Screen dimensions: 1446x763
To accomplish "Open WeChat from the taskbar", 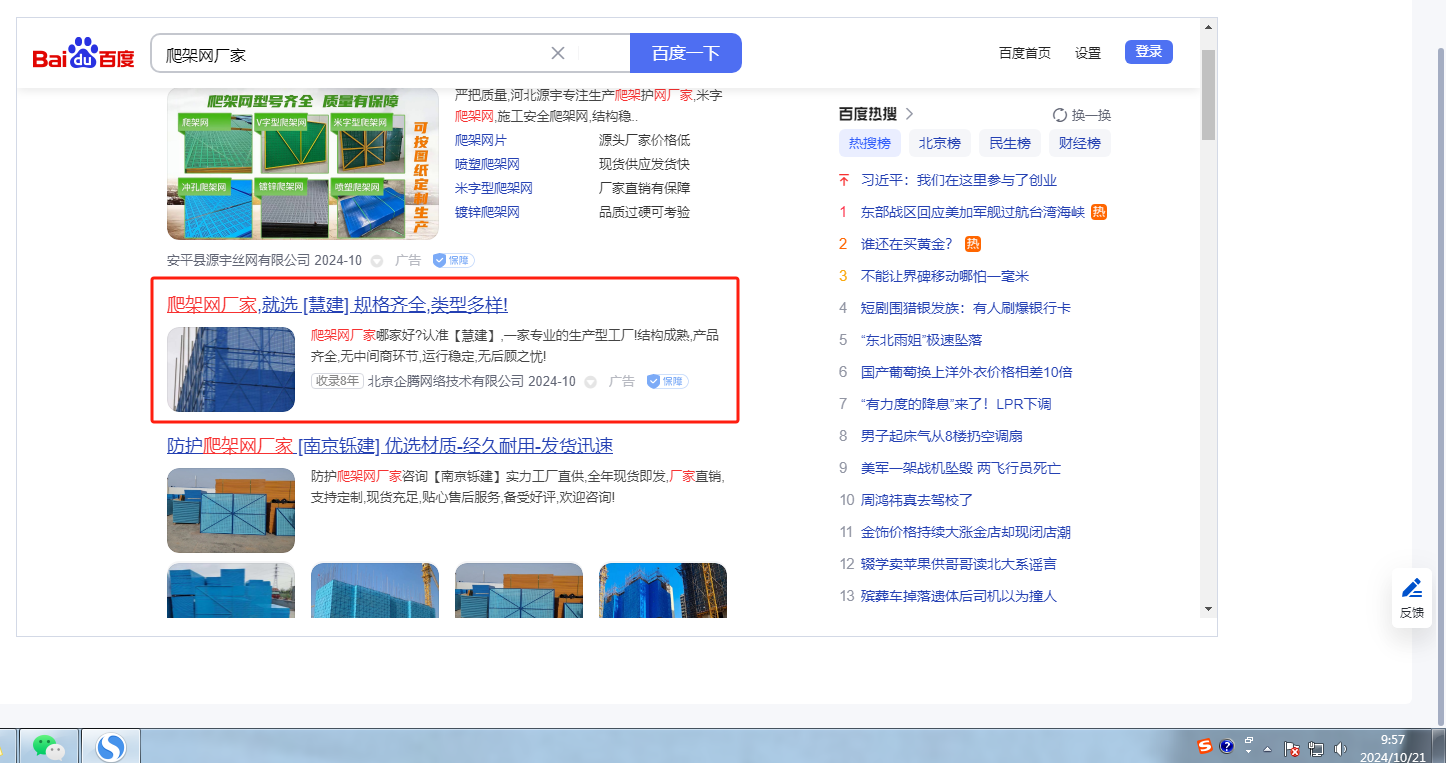I will pyautogui.click(x=49, y=746).
